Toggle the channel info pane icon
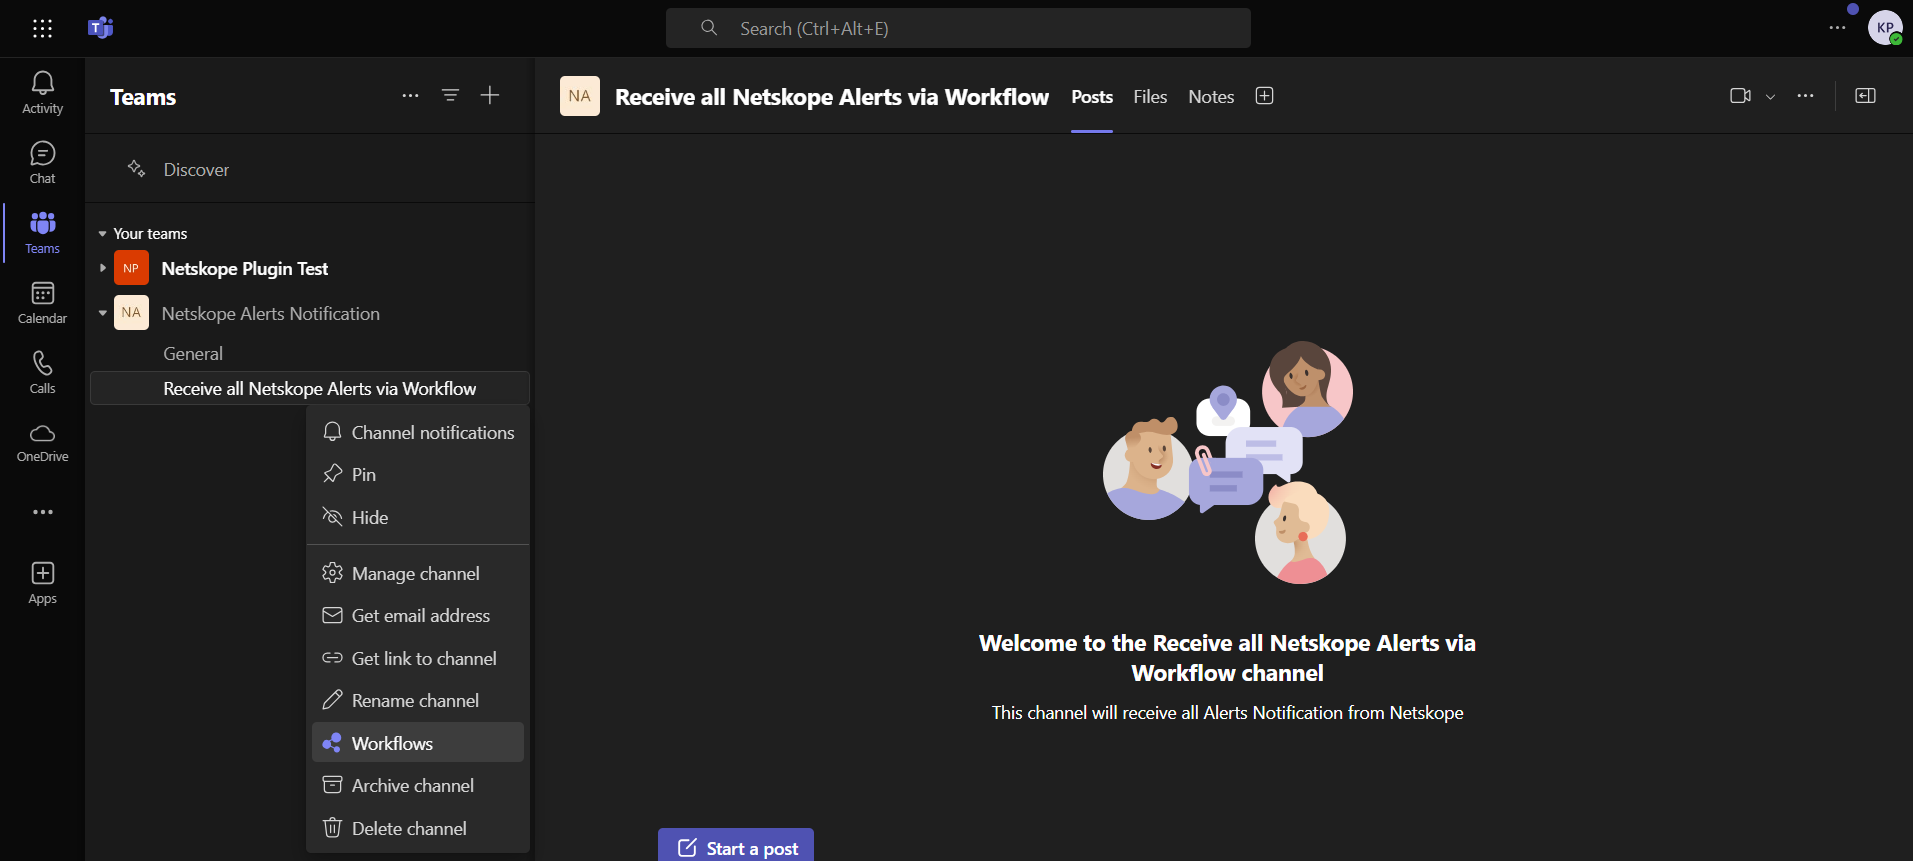The image size is (1913, 861). (1865, 96)
